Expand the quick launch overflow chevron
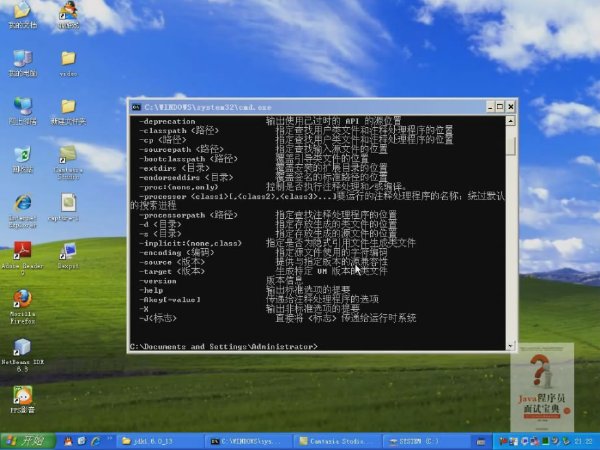Viewport: 600px width, 450px height. (x=110, y=439)
